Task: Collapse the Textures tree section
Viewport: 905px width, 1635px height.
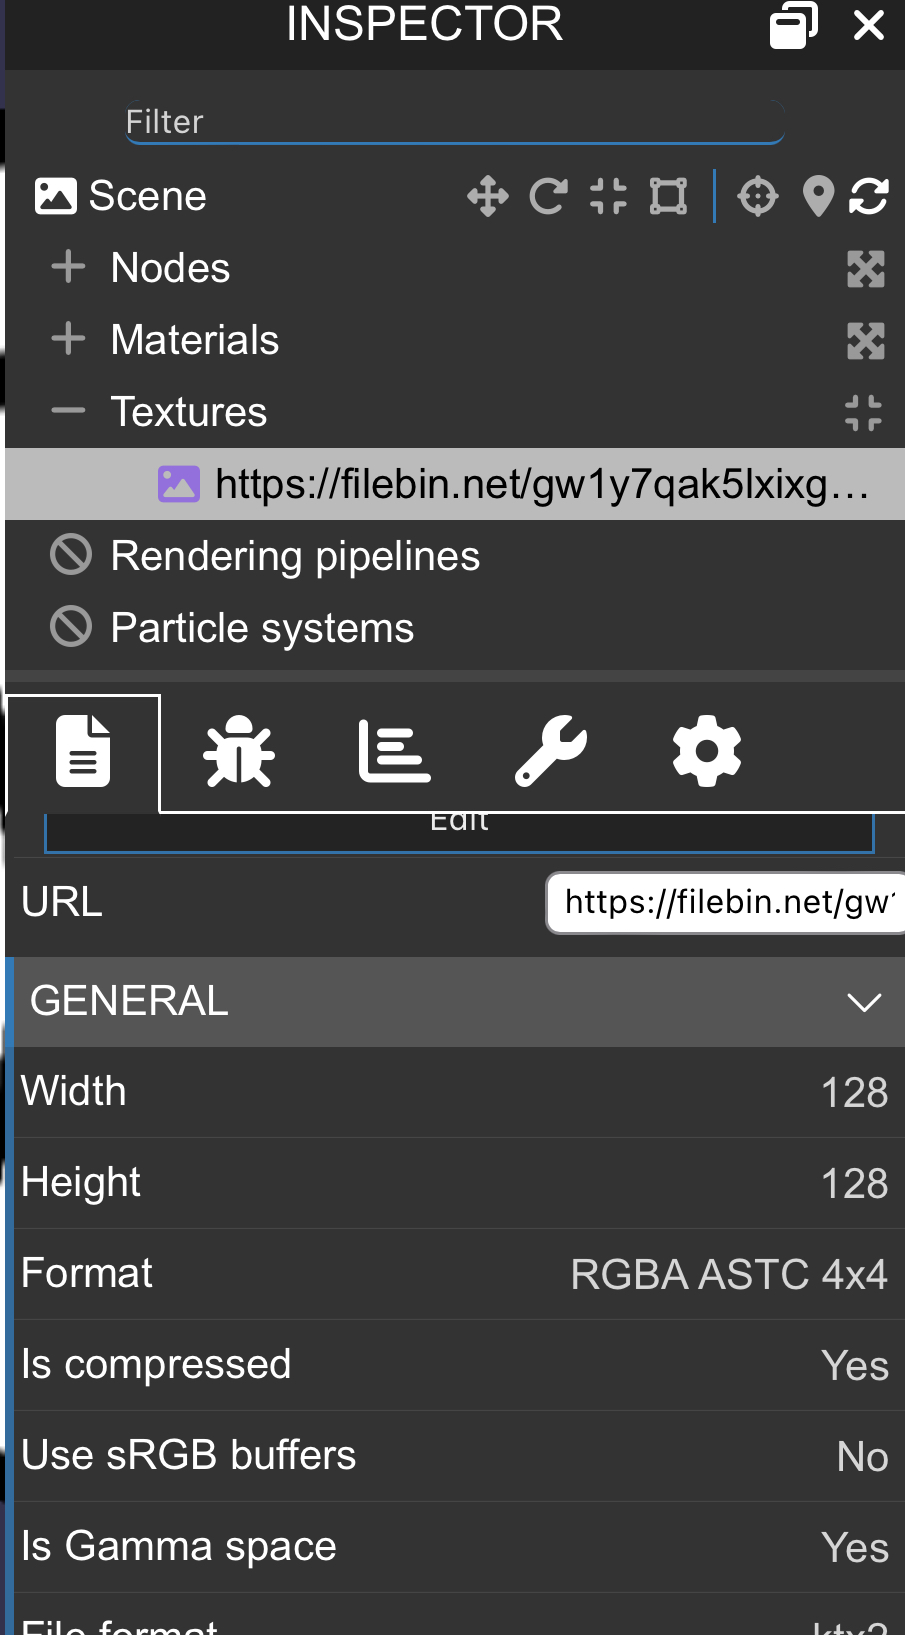Action: click(x=68, y=411)
